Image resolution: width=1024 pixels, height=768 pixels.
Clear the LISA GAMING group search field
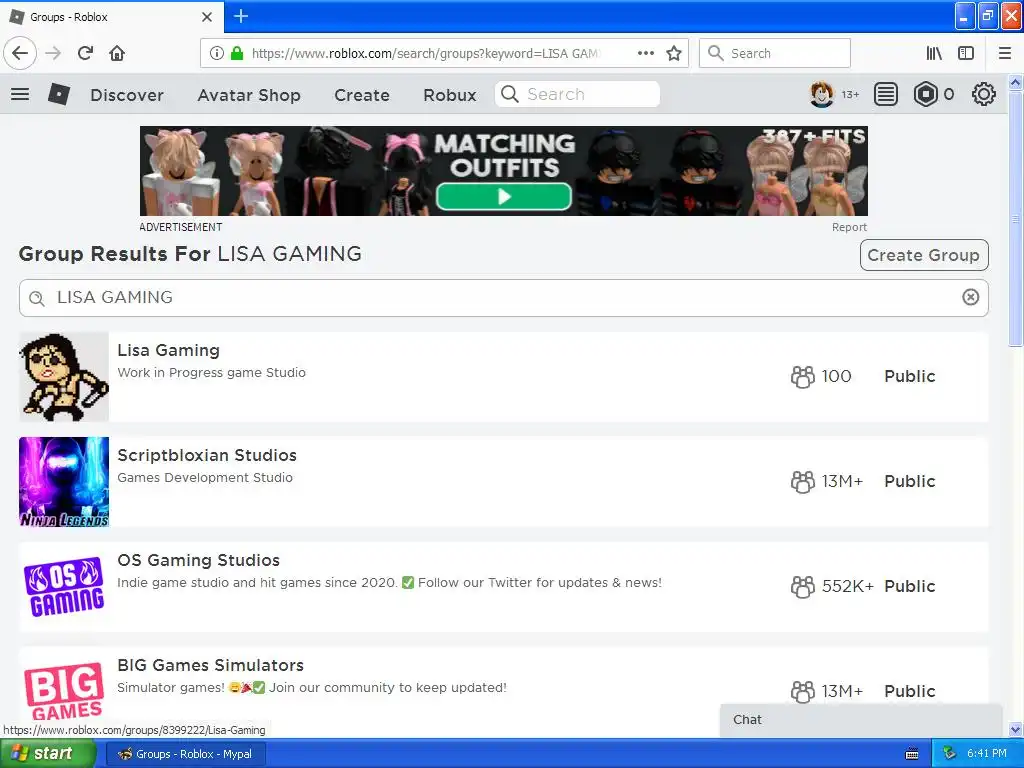tap(970, 297)
